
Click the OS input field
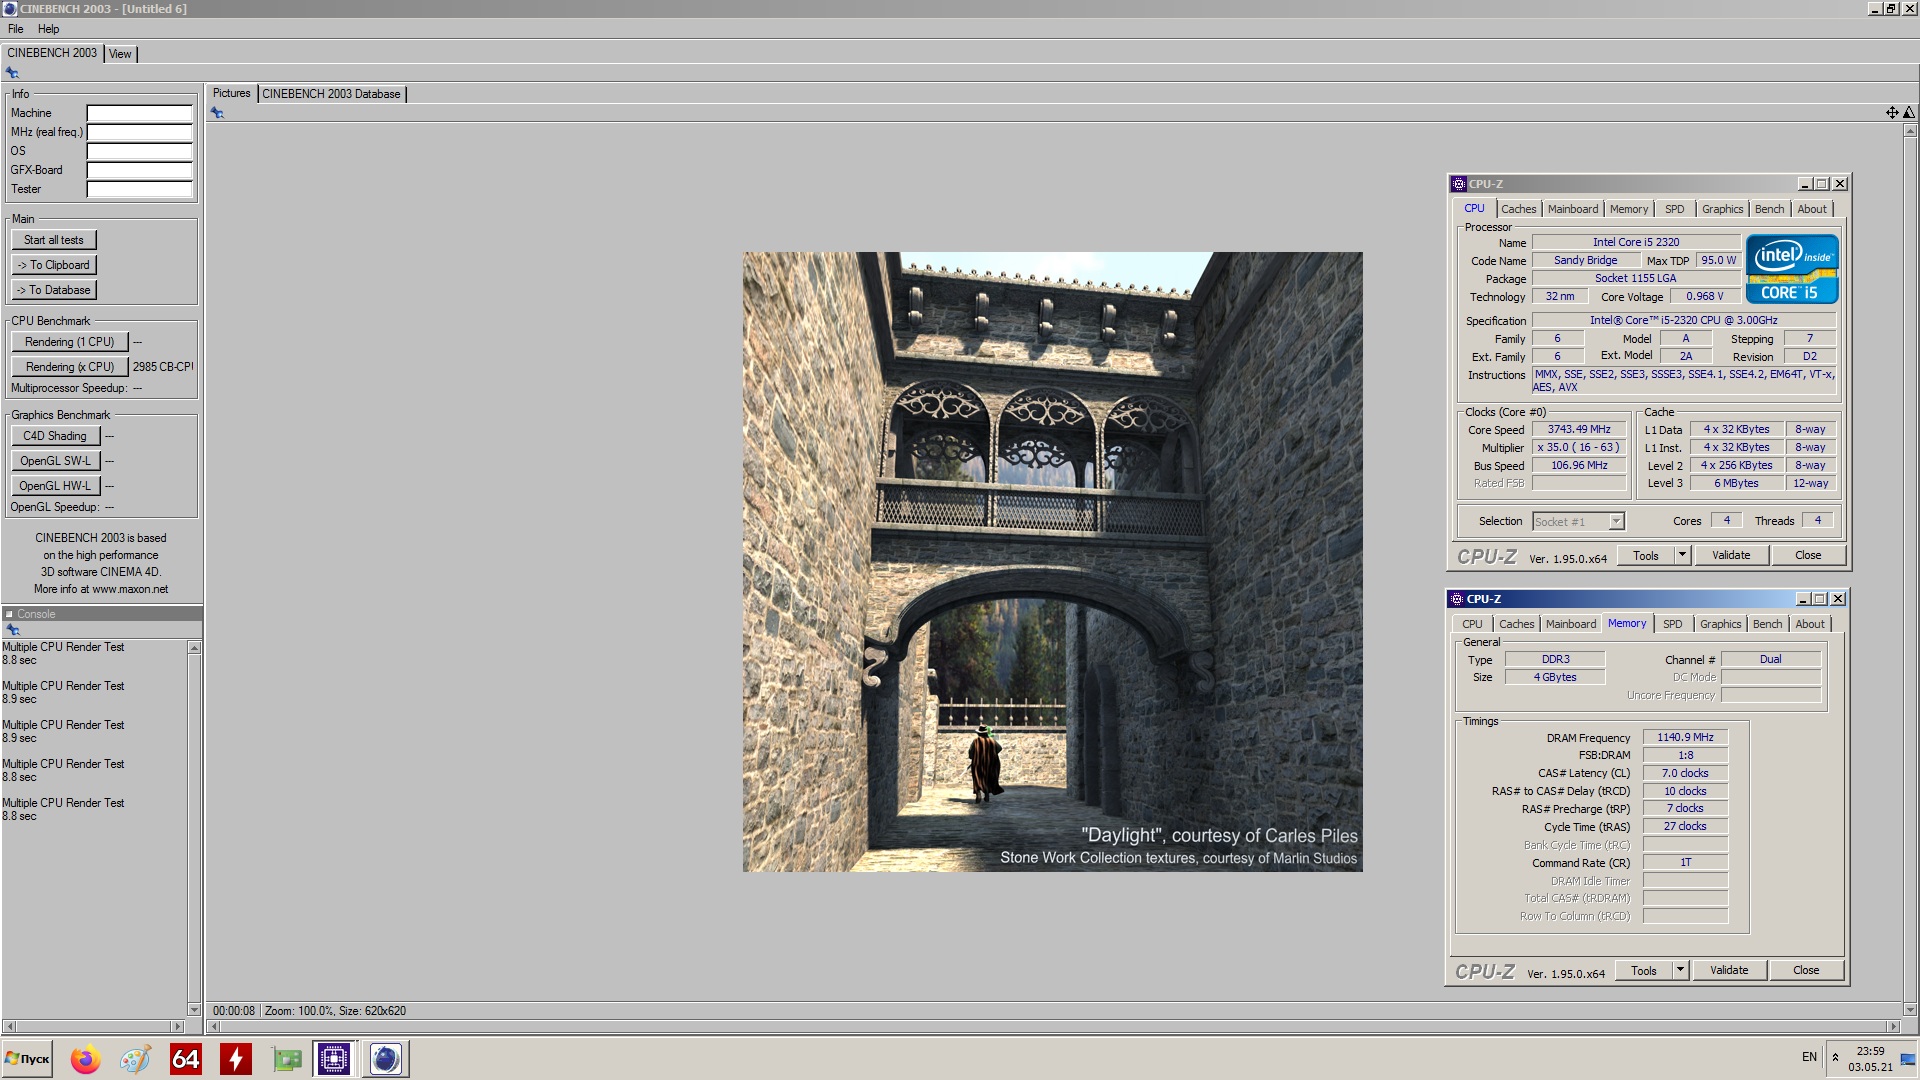139,151
